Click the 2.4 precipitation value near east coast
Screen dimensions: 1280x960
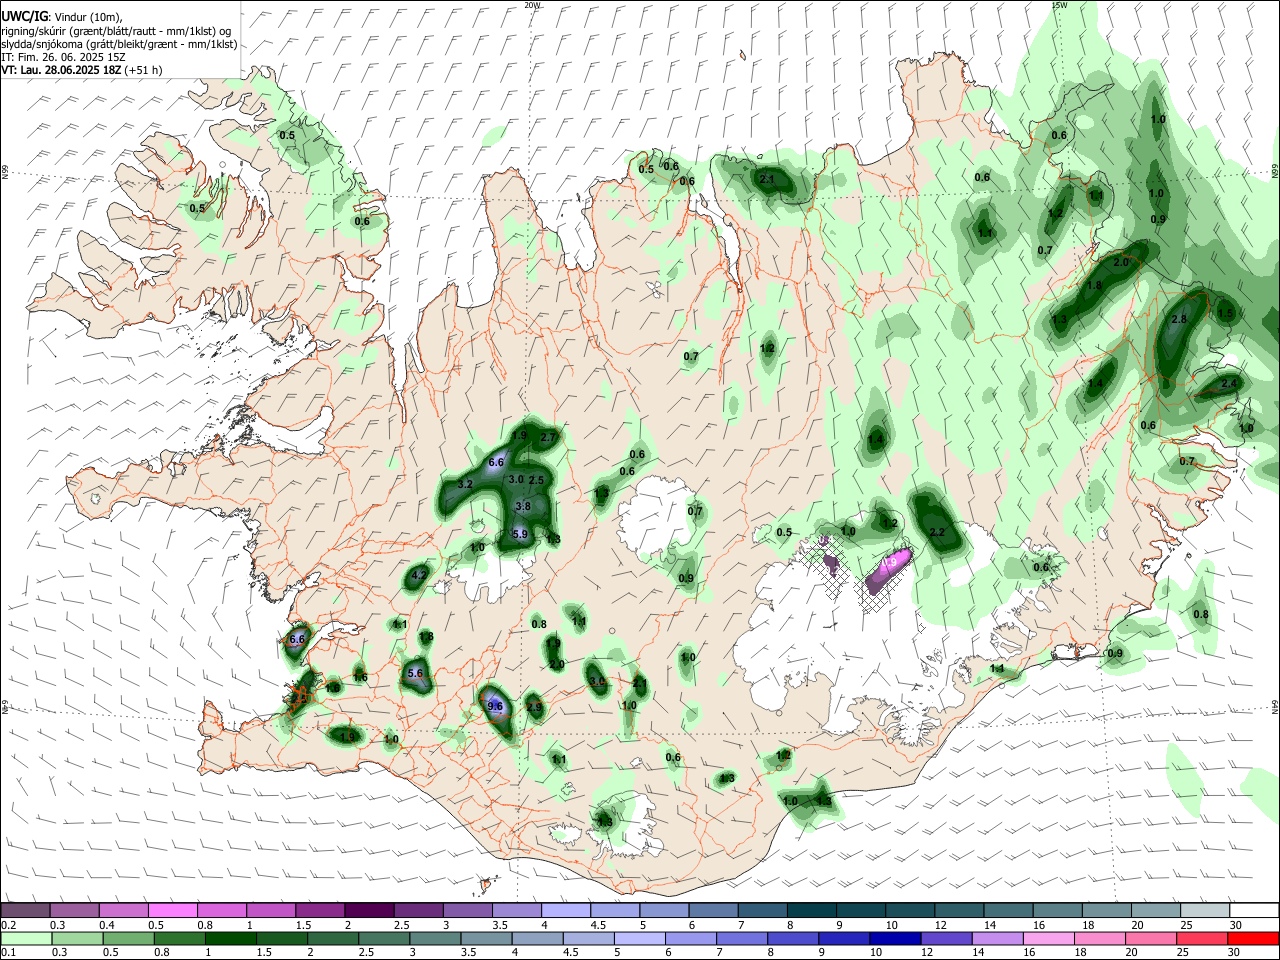pos(1229,384)
